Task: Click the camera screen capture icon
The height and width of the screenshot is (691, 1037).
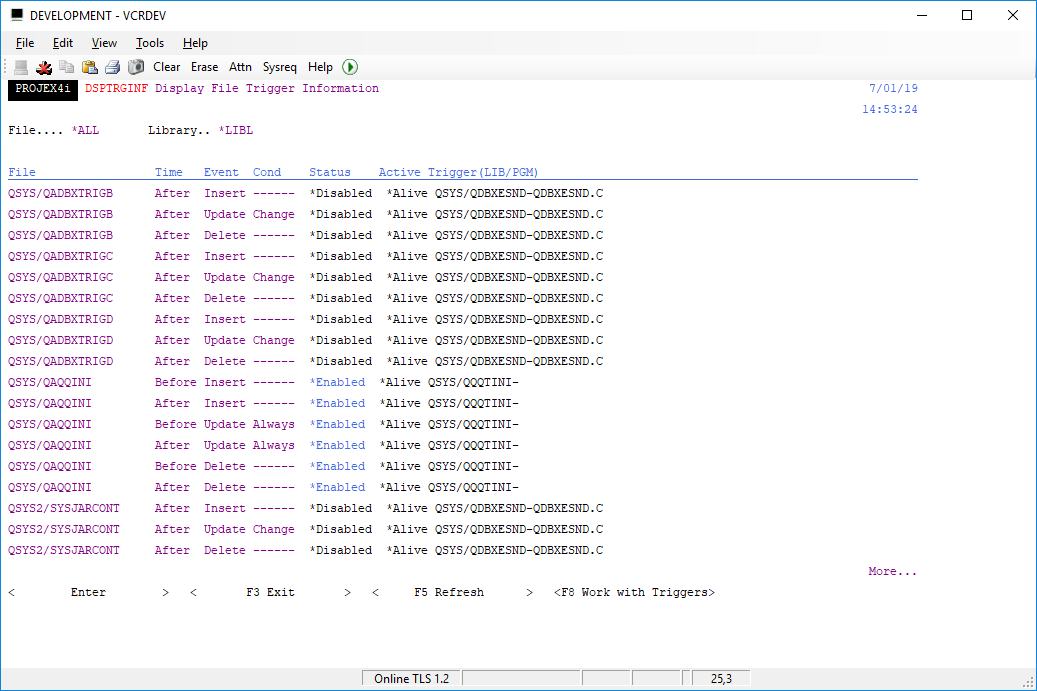Action: [x=136, y=67]
